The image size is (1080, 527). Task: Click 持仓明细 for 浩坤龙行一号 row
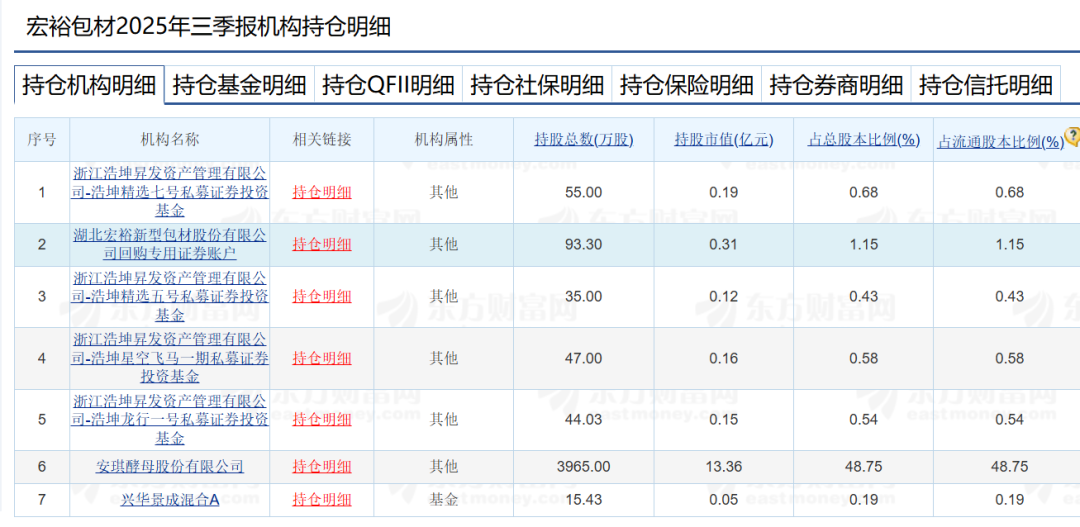click(x=322, y=420)
